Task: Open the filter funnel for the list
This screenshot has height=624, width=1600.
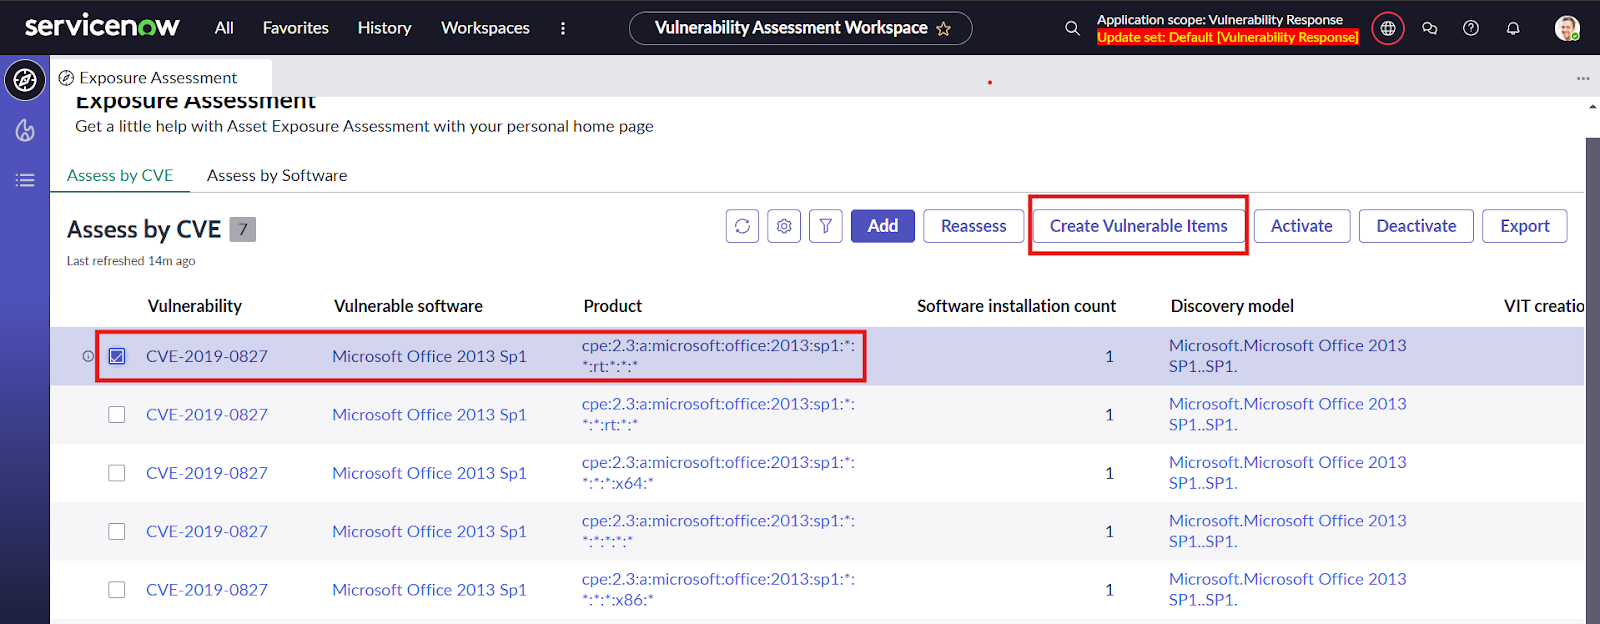Action: click(x=826, y=226)
